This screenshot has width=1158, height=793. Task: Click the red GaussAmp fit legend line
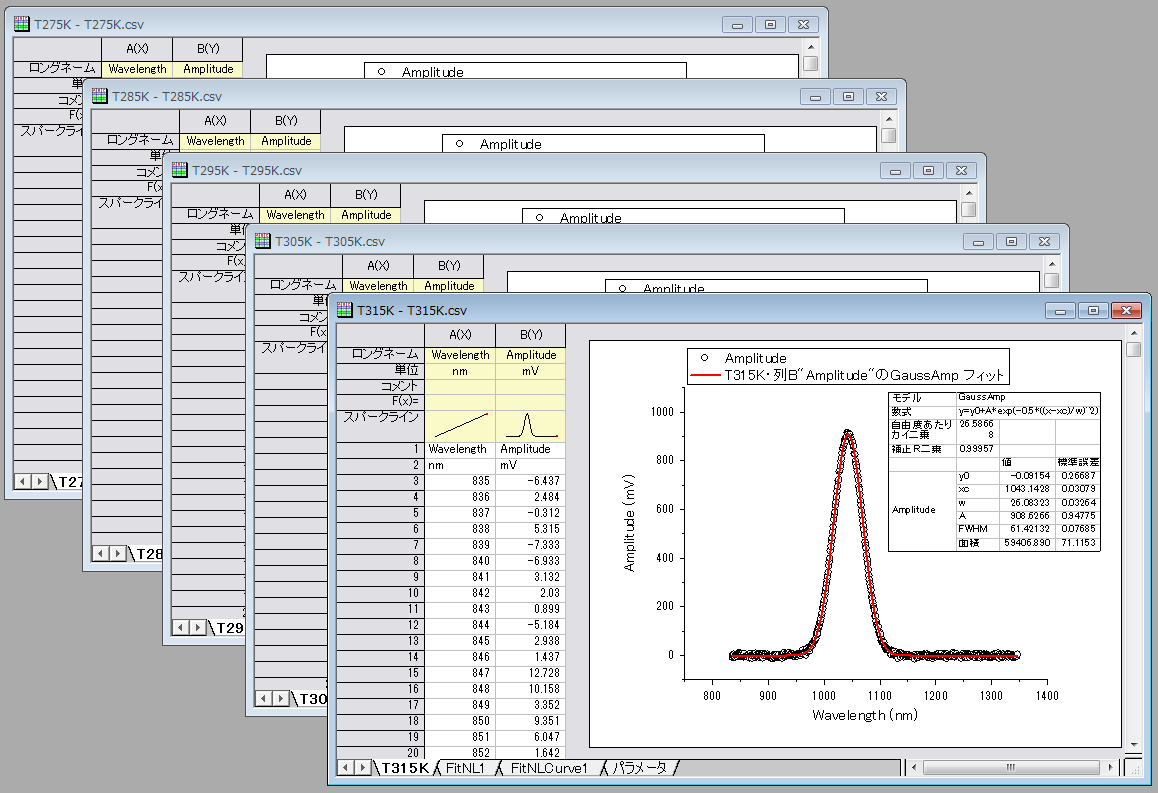(705, 376)
